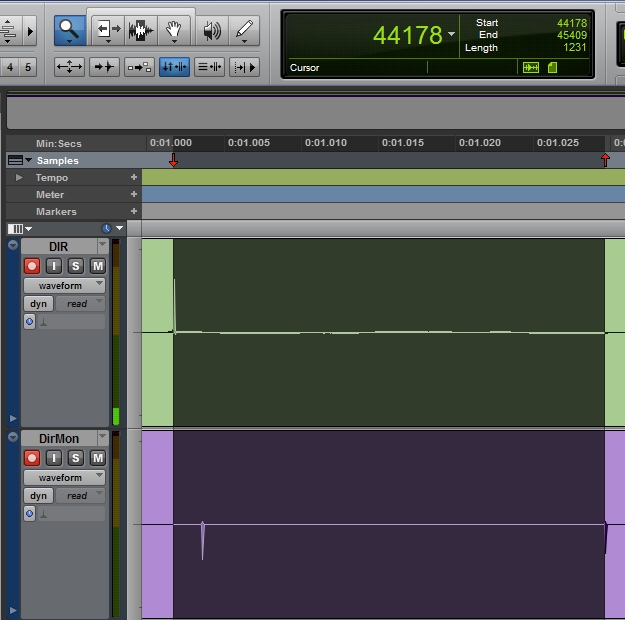Screen dimensions: 625x620
Task: Select the Zoomer magnifier tool
Action: (68, 30)
